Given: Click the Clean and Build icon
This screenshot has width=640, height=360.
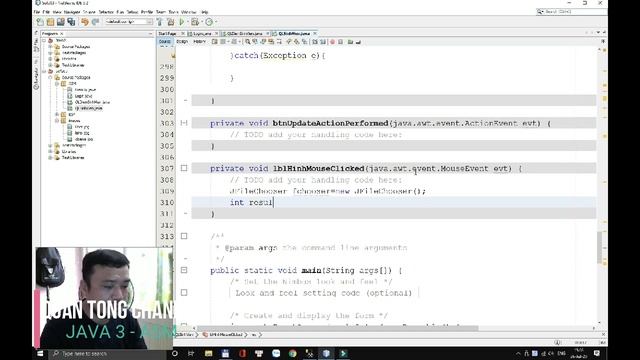Looking at the screenshot, I should click(171, 22).
